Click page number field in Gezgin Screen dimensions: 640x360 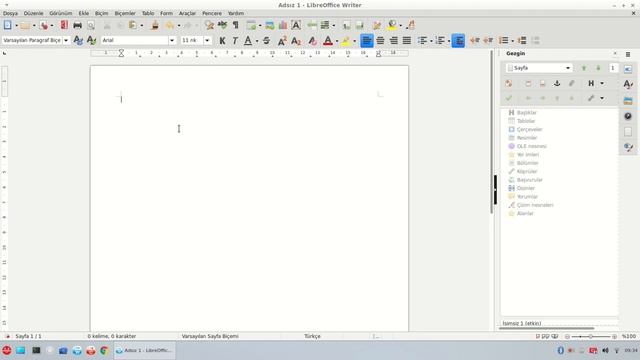[x=612, y=68]
